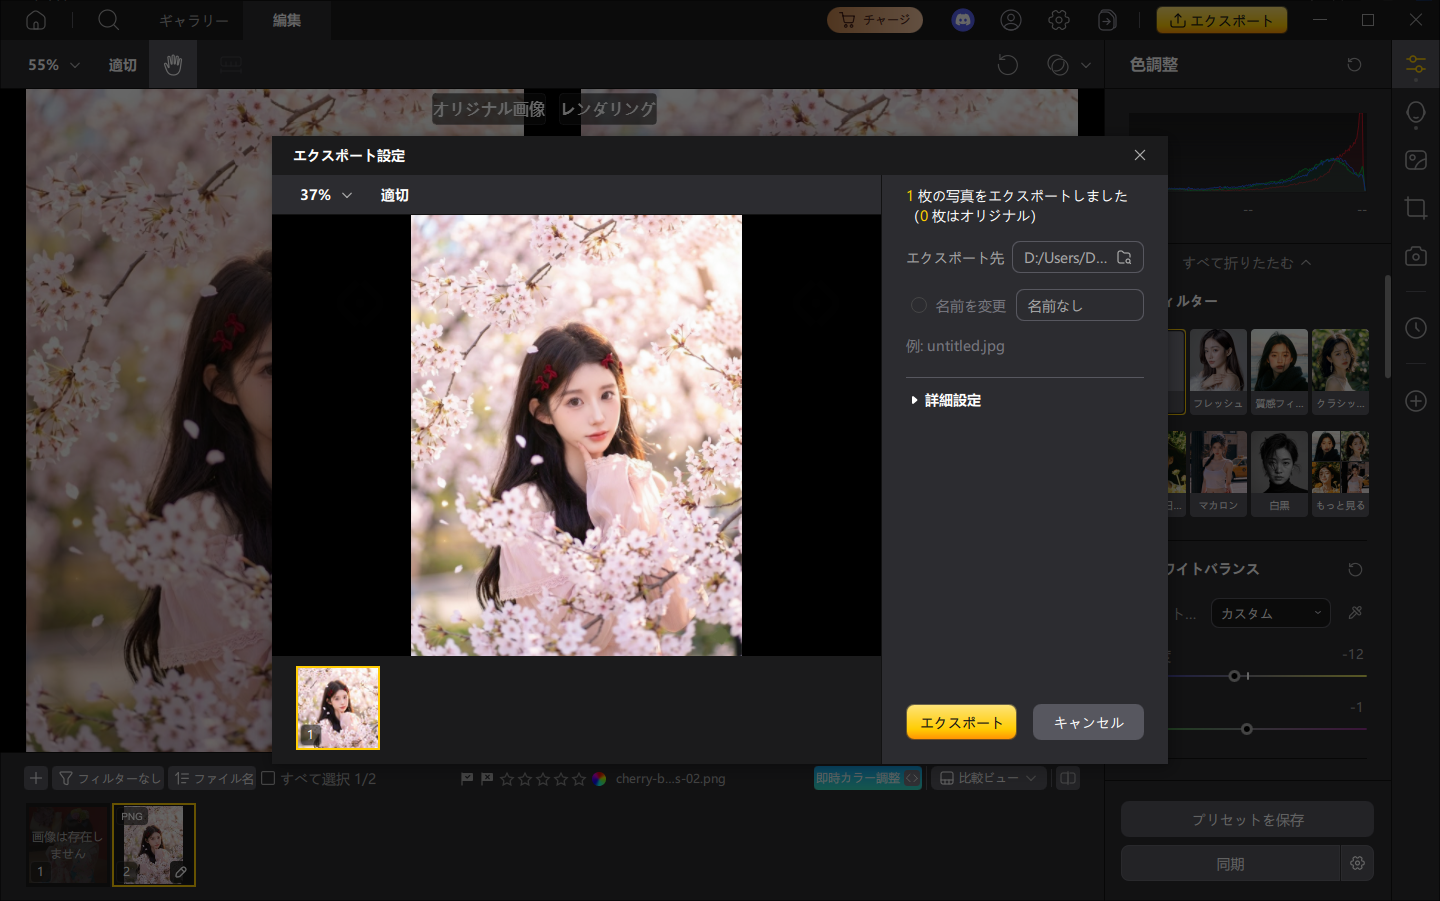Click the split-view comparison icon
Screen dimensions: 1440x901
(1067, 777)
